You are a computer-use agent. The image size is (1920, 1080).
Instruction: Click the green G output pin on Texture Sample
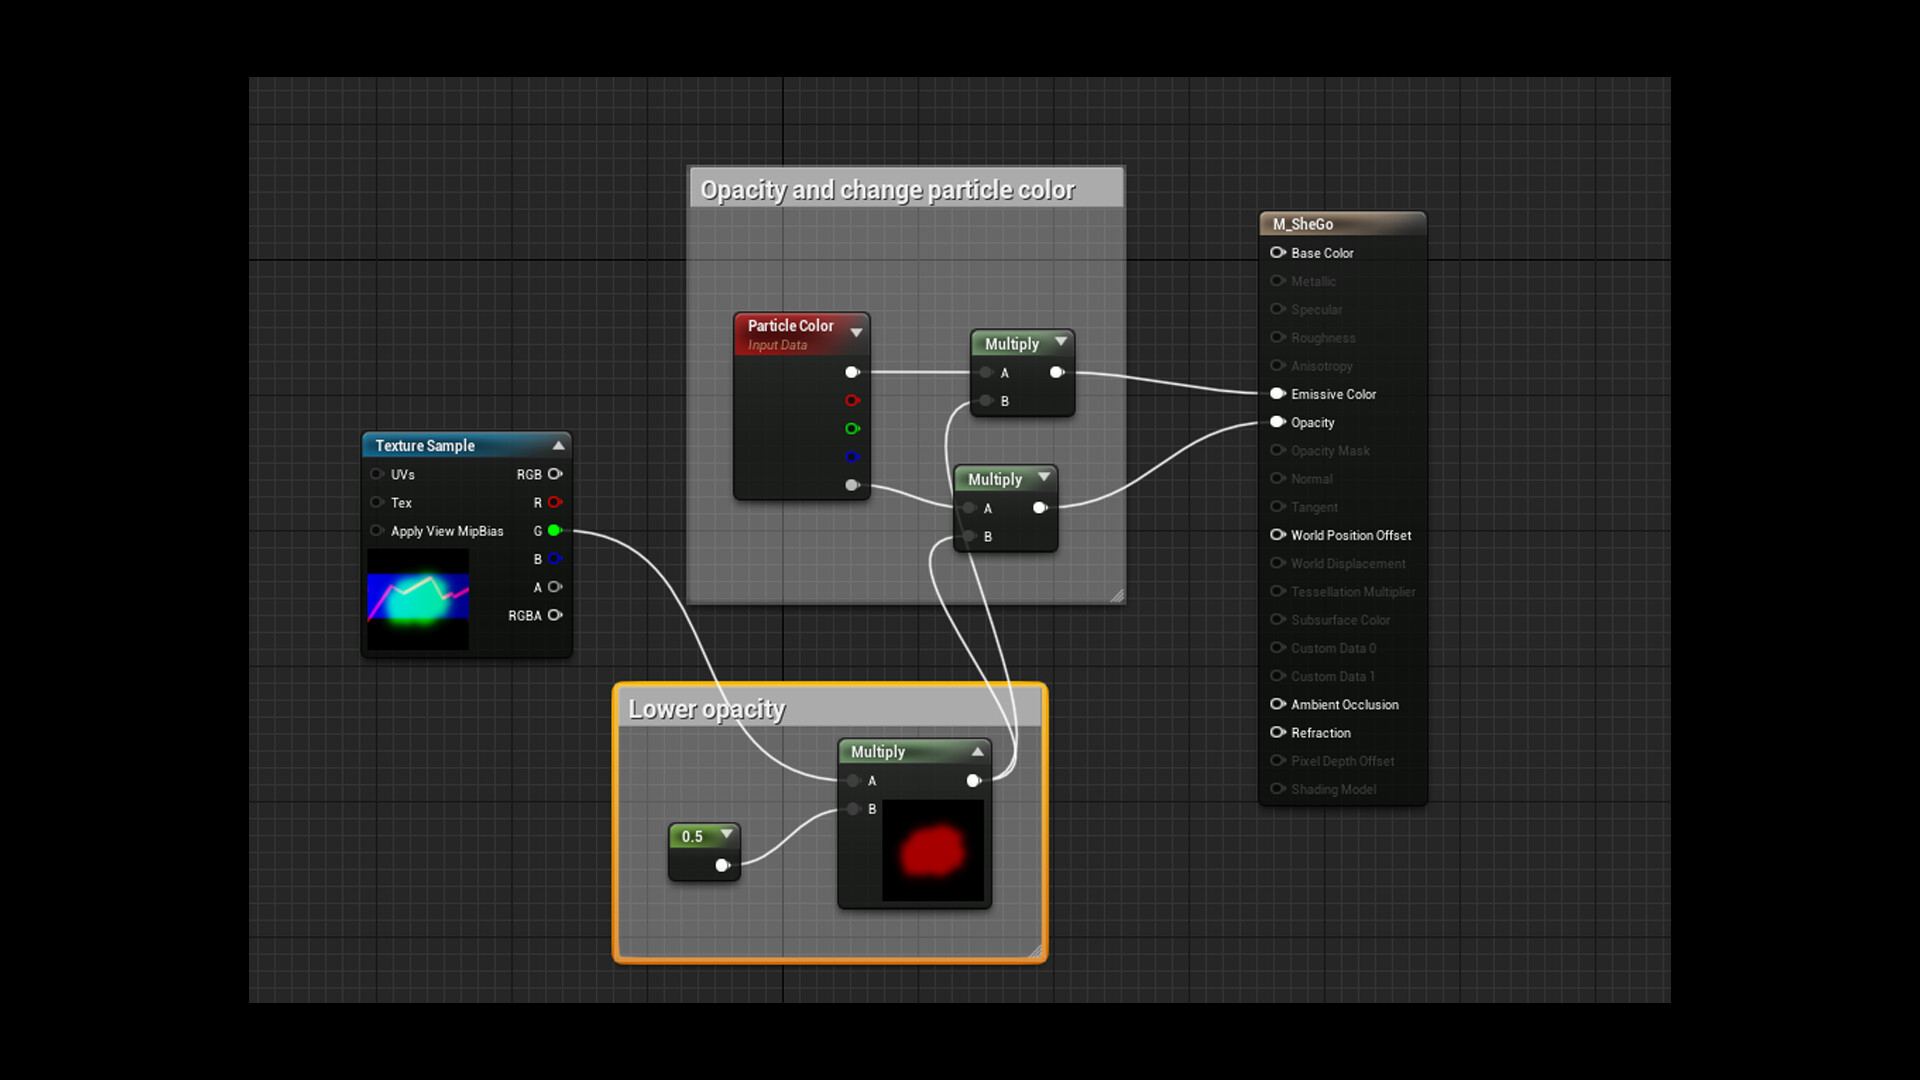[x=554, y=531]
